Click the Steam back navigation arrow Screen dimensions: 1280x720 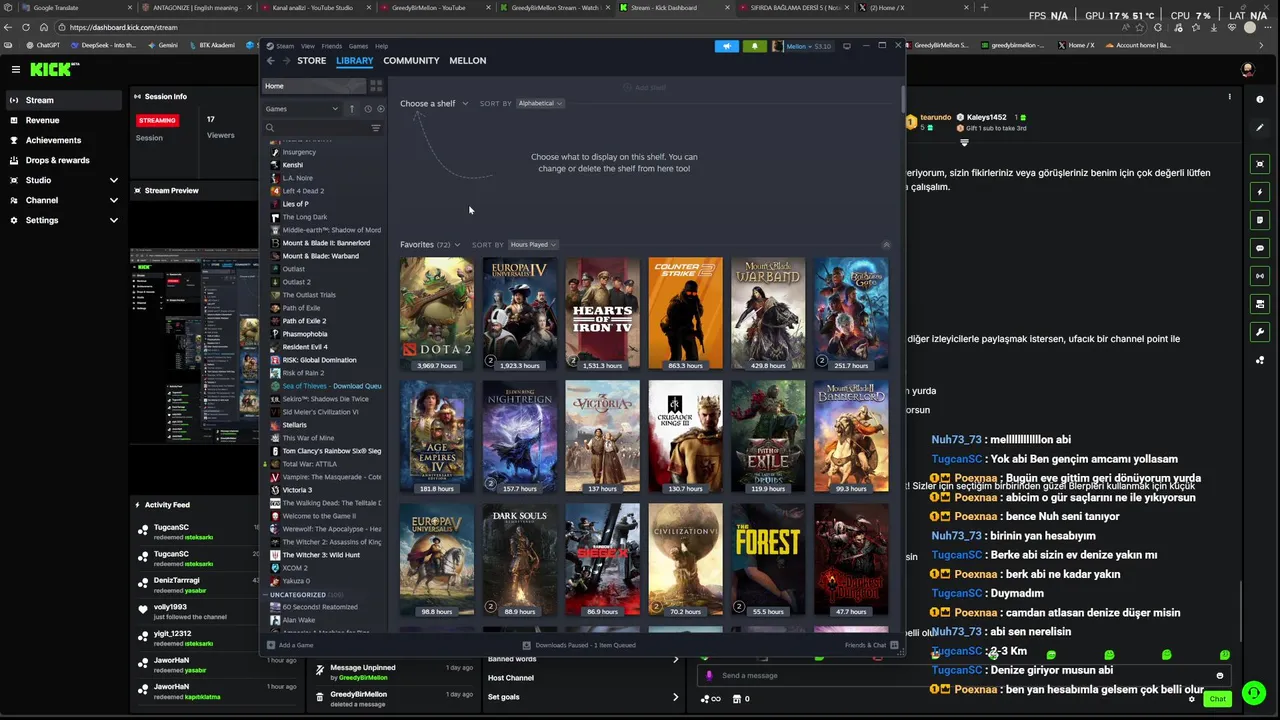click(x=271, y=61)
